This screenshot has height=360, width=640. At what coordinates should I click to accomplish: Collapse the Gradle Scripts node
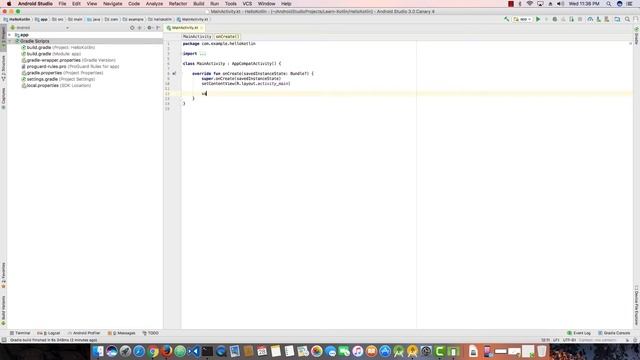coord(10,41)
